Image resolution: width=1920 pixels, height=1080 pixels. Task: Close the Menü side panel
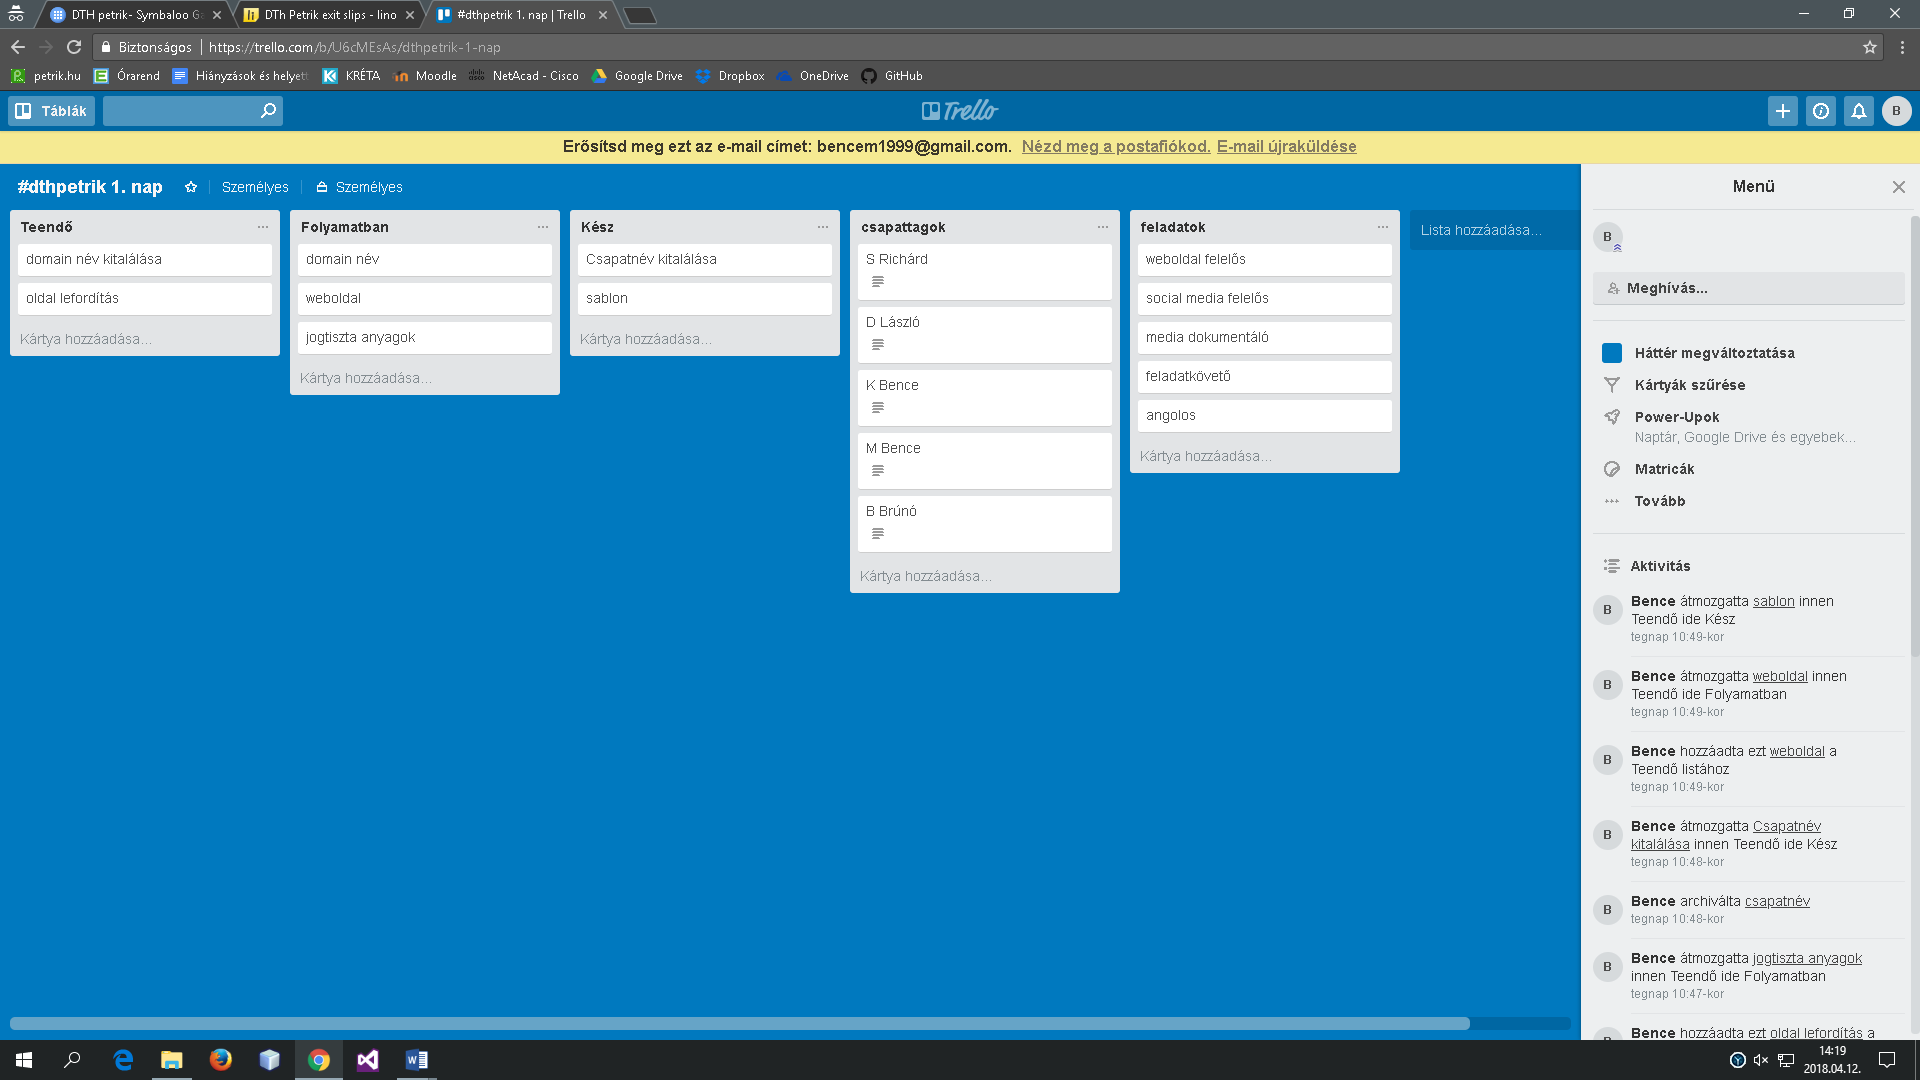[1898, 187]
